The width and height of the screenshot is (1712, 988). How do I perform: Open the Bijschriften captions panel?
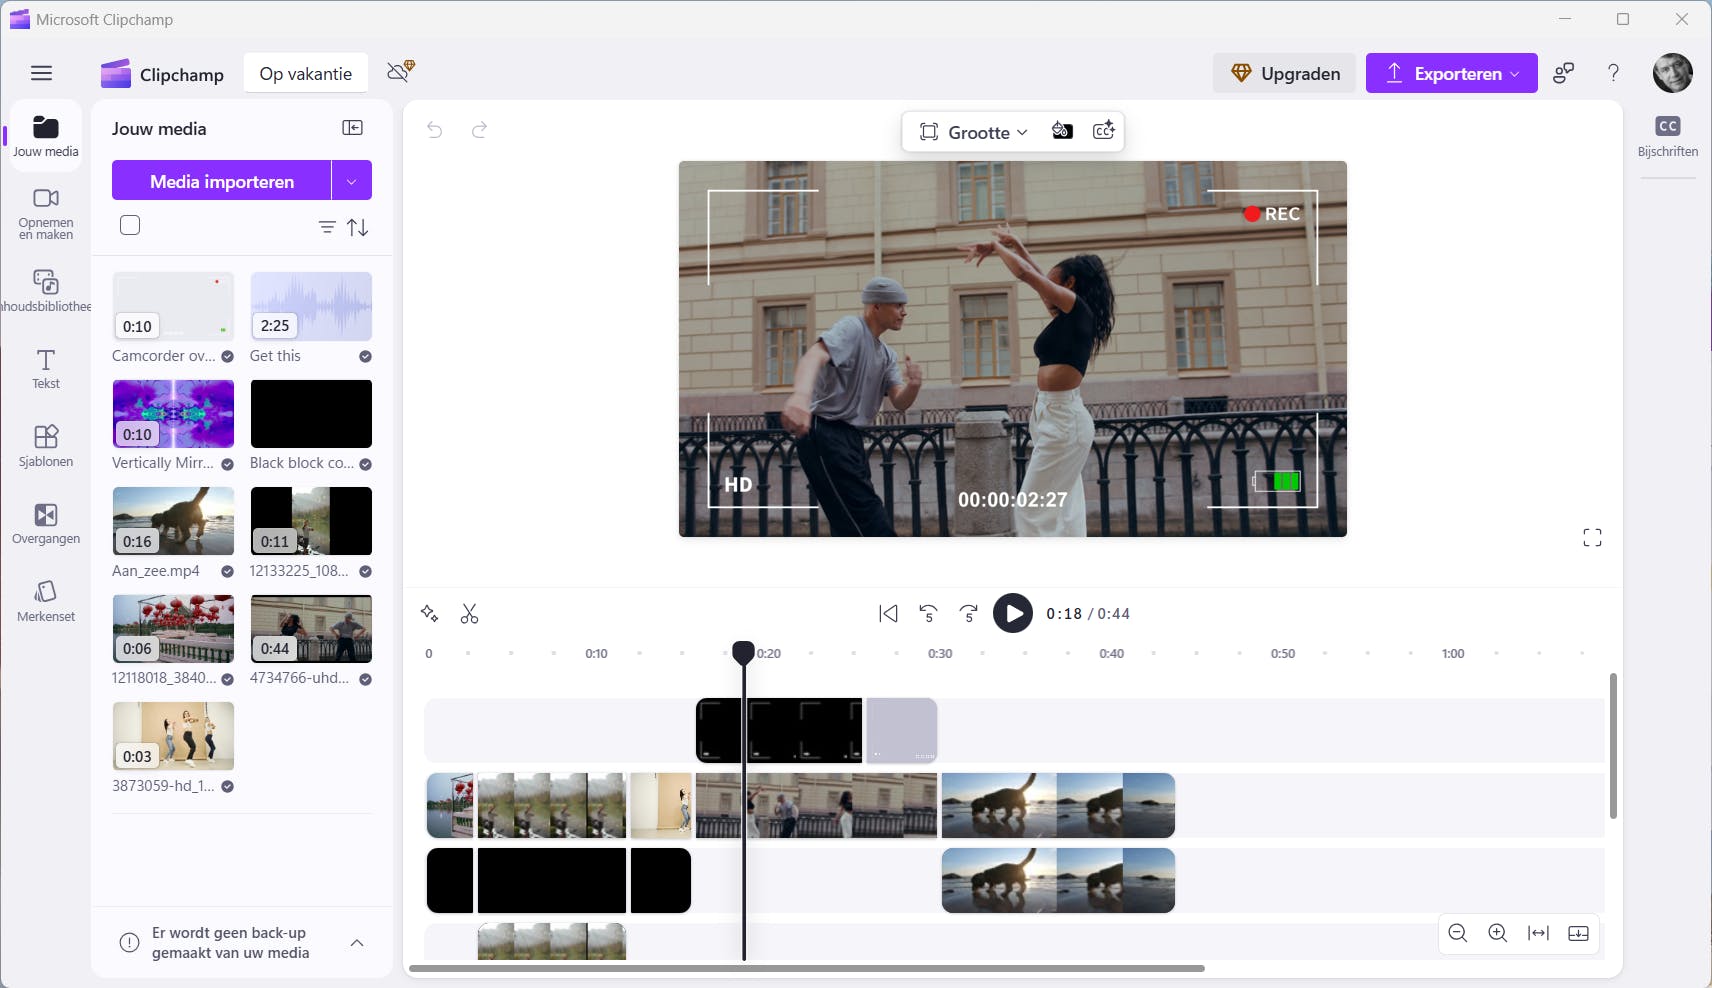(1667, 136)
